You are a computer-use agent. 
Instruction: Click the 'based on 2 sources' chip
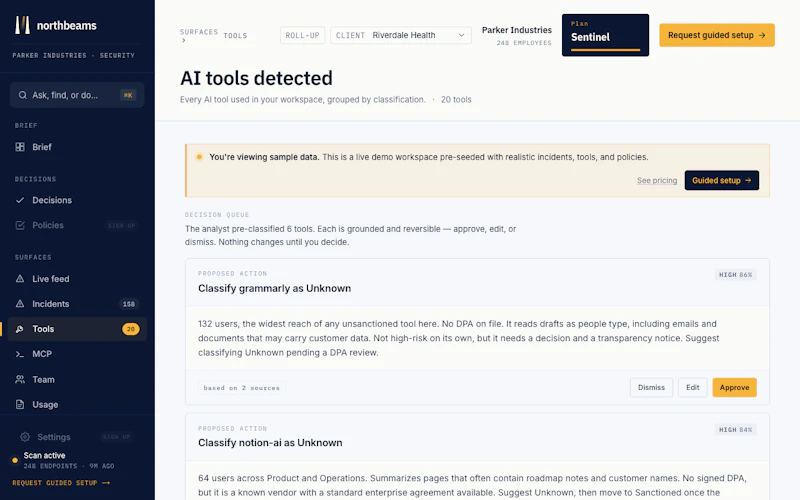pos(241,388)
